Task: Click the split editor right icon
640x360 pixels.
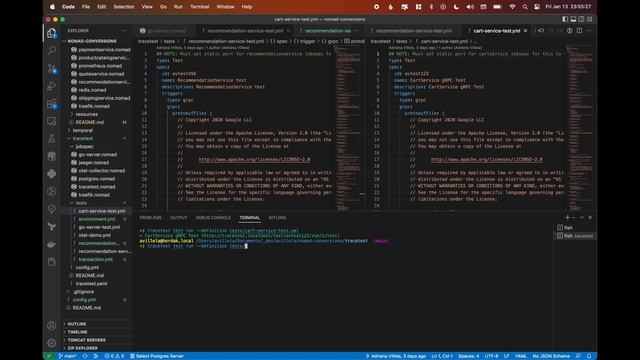Action: [579, 31]
